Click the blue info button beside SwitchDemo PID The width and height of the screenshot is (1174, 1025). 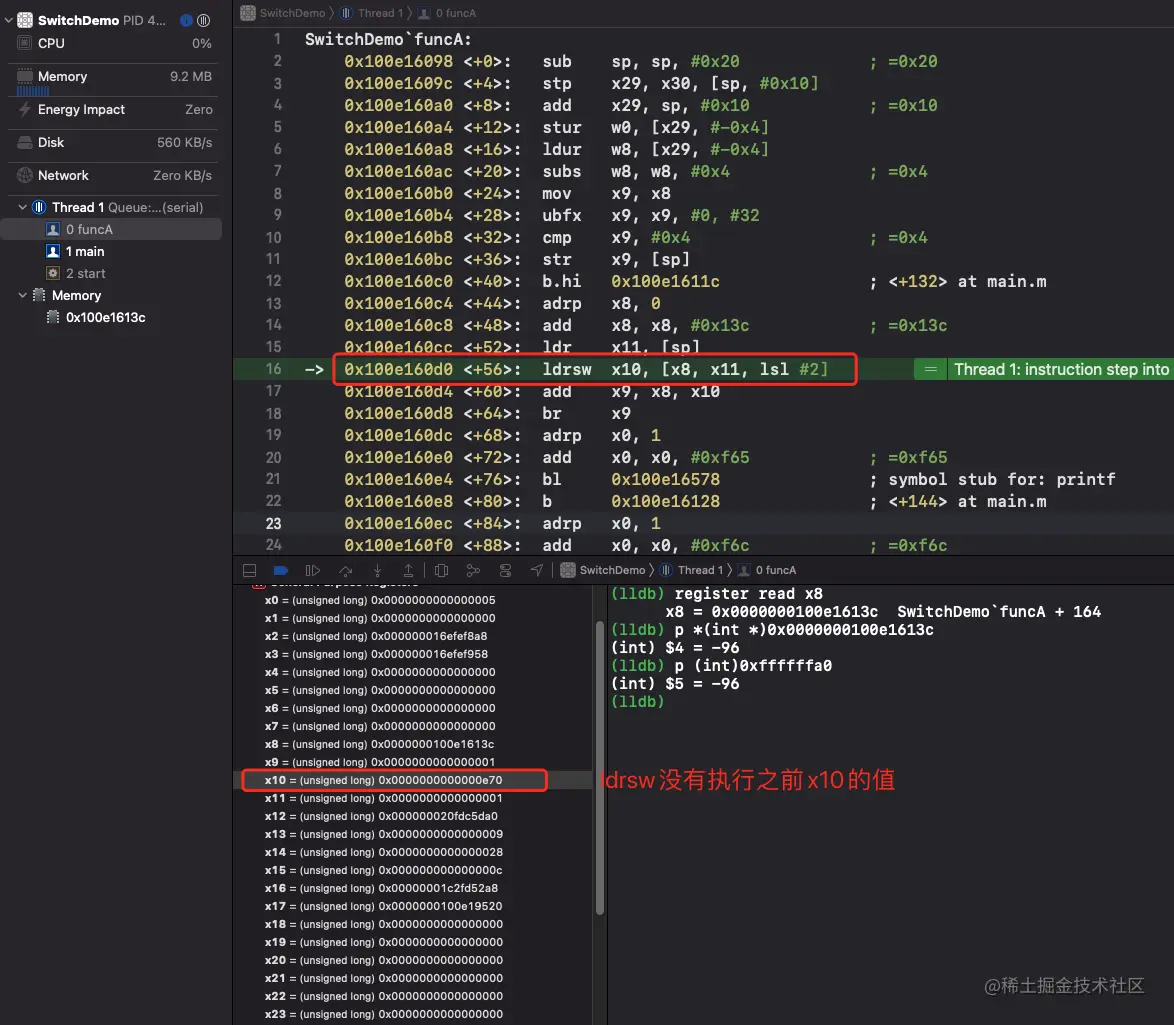coord(186,19)
